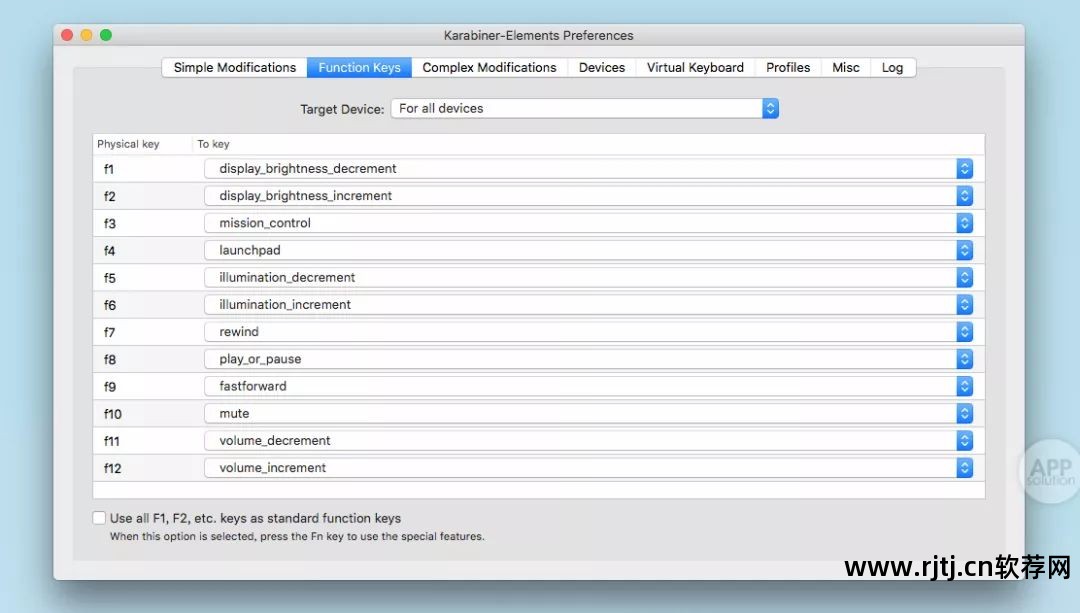Select the f5 physical key label
Image resolution: width=1080 pixels, height=613 pixels.
pyautogui.click(x=110, y=278)
